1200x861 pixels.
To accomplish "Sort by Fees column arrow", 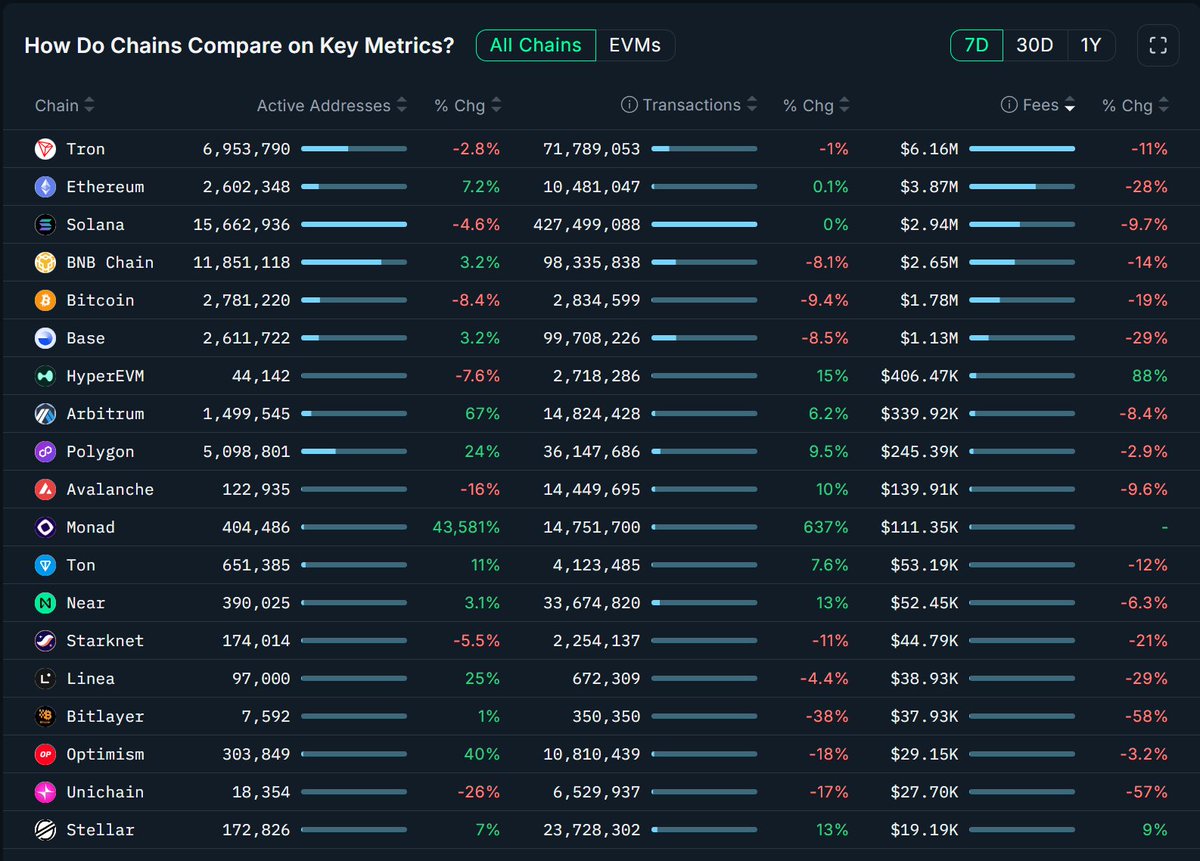I will (1070, 105).
